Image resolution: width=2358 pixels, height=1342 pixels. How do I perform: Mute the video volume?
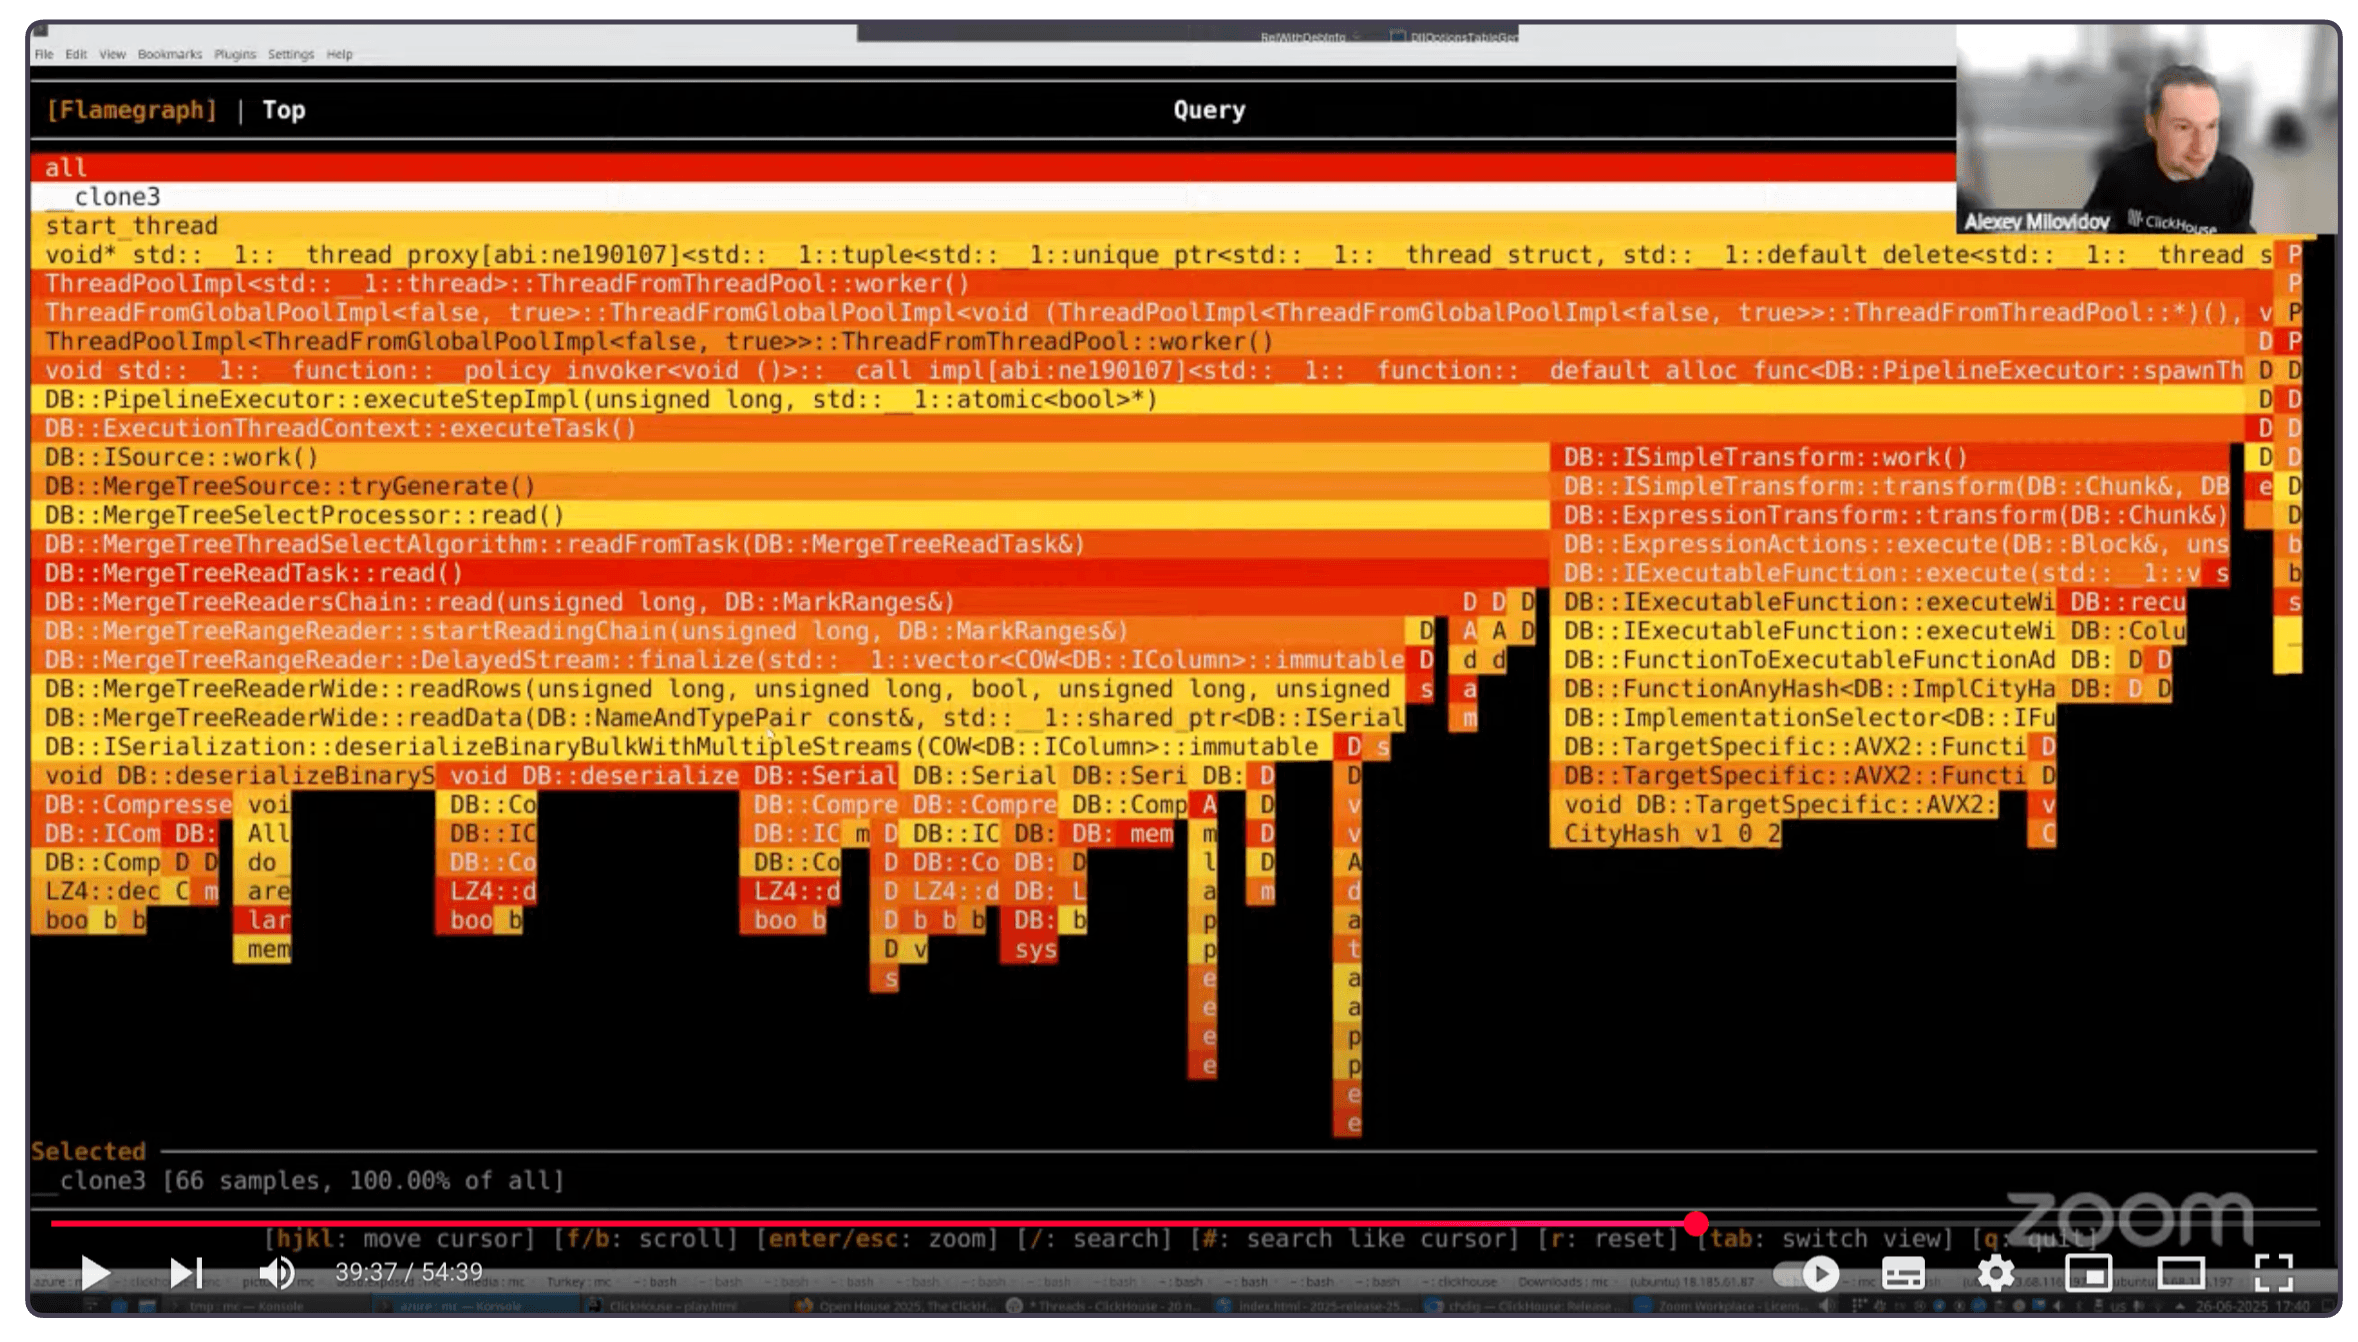pyautogui.click(x=276, y=1273)
